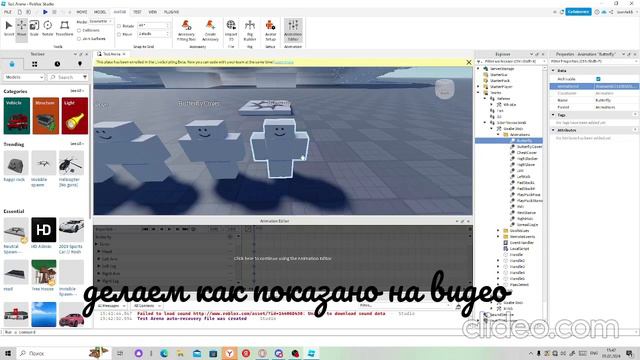640x360 pixels.
Task: Click See all next to Categories
Action: click(x=76, y=91)
